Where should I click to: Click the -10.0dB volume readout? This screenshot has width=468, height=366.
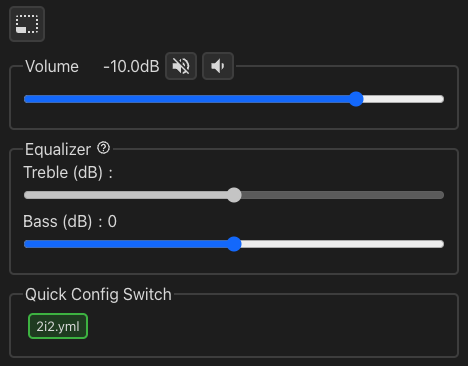pyautogui.click(x=131, y=66)
